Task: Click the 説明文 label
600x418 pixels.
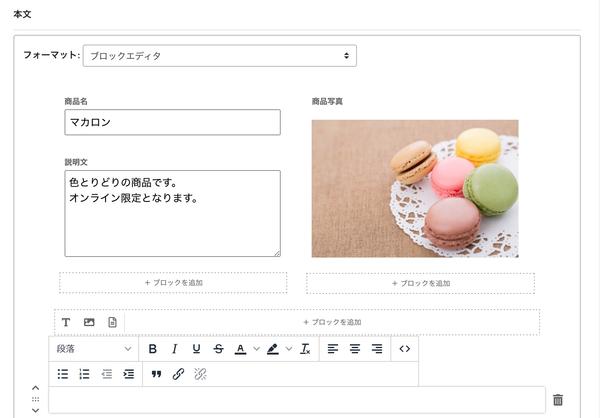Action: pyautogui.click(x=76, y=162)
